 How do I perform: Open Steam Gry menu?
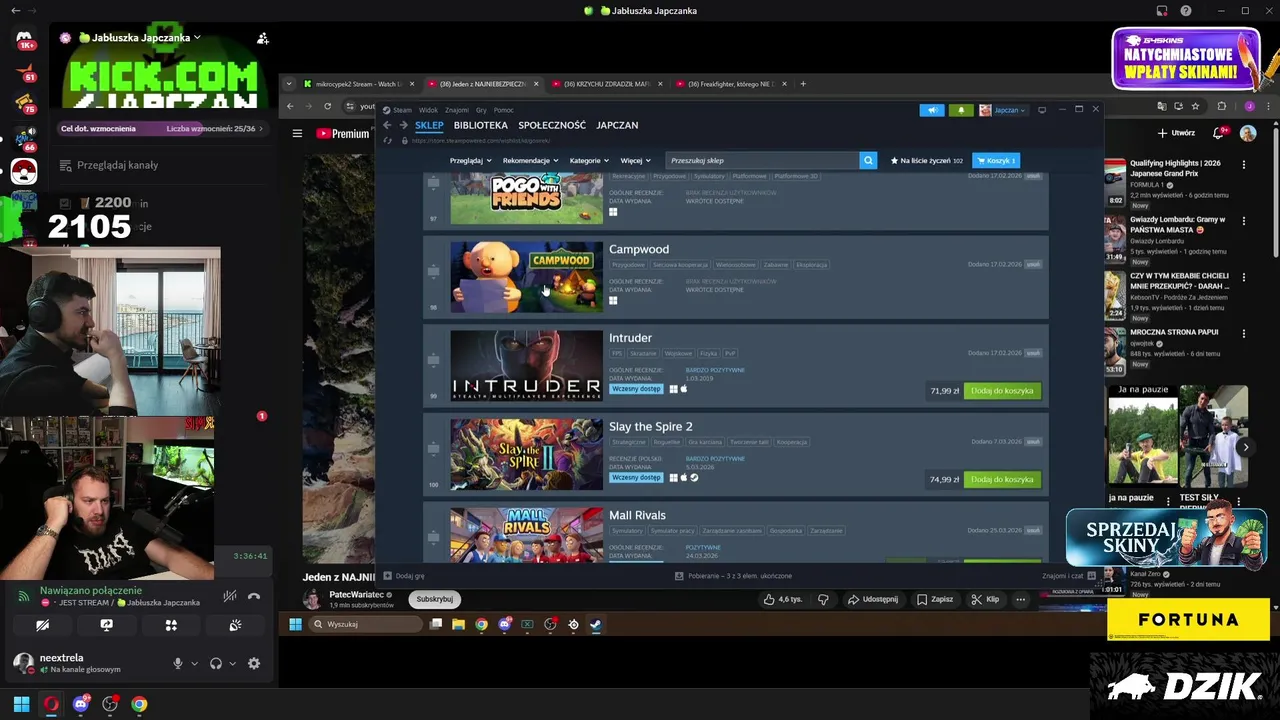coord(481,110)
